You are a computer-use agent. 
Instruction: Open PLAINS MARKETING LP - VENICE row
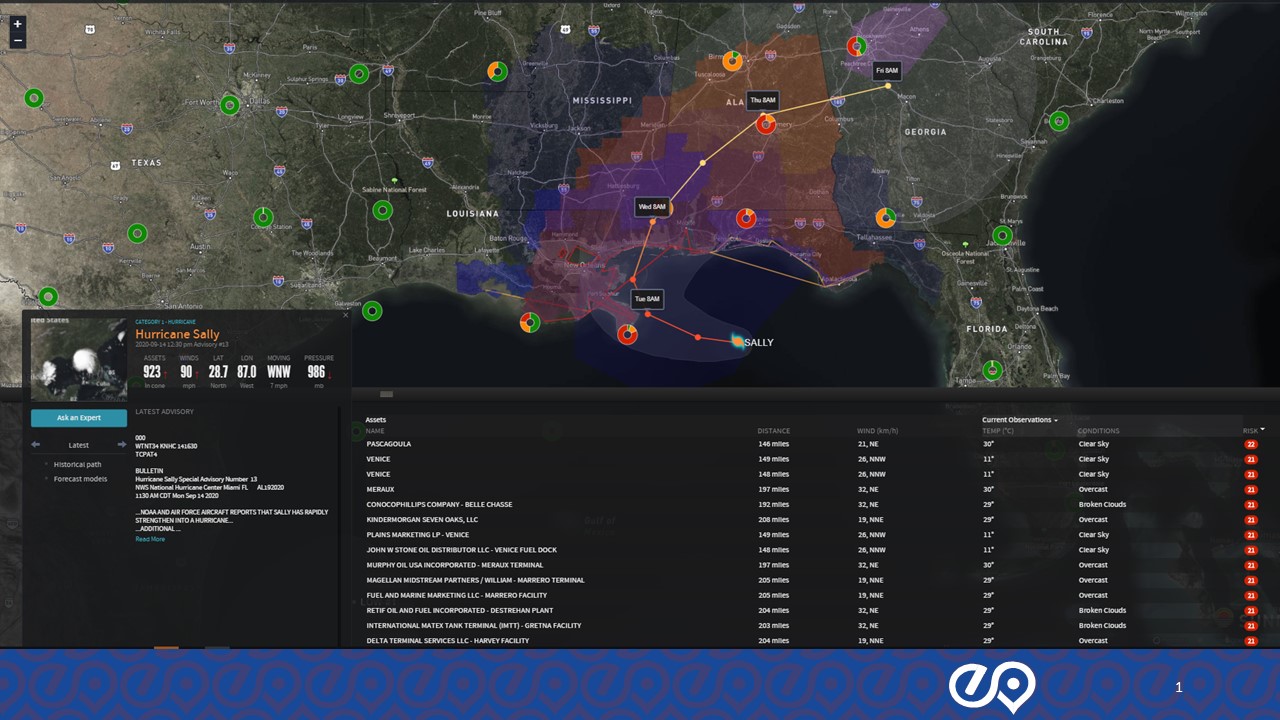click(x=811, y=535)
